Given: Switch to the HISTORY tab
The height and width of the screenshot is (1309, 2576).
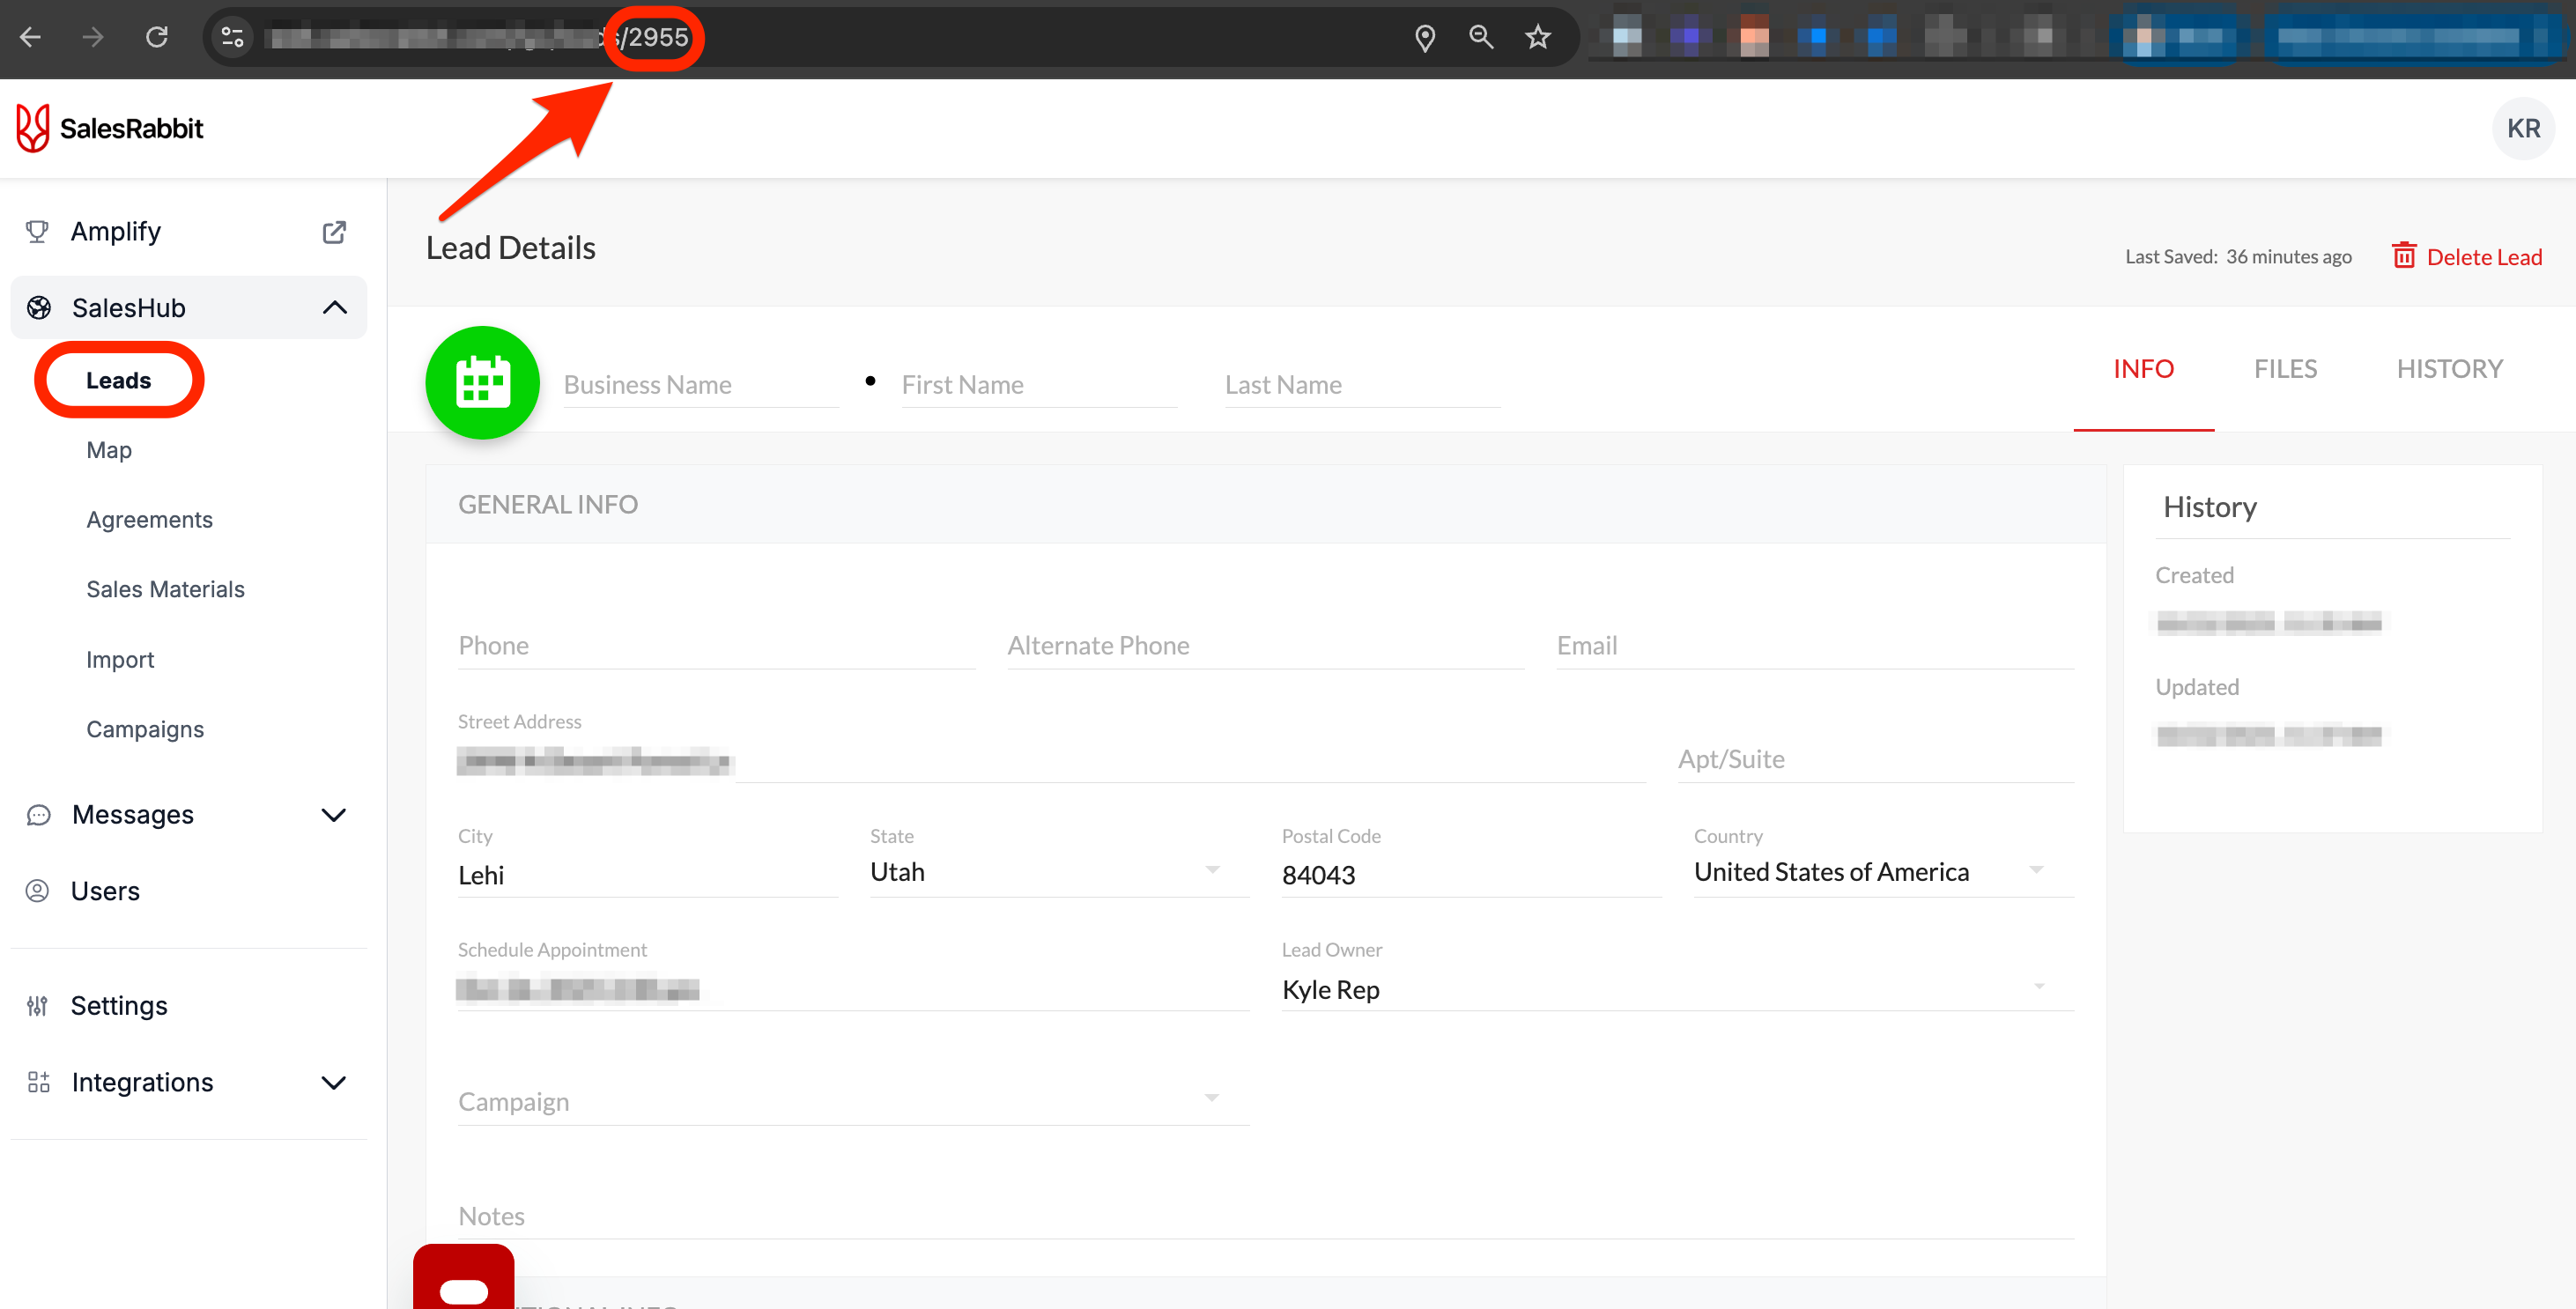Looking at the screenshot, I should coord(2449,369).
